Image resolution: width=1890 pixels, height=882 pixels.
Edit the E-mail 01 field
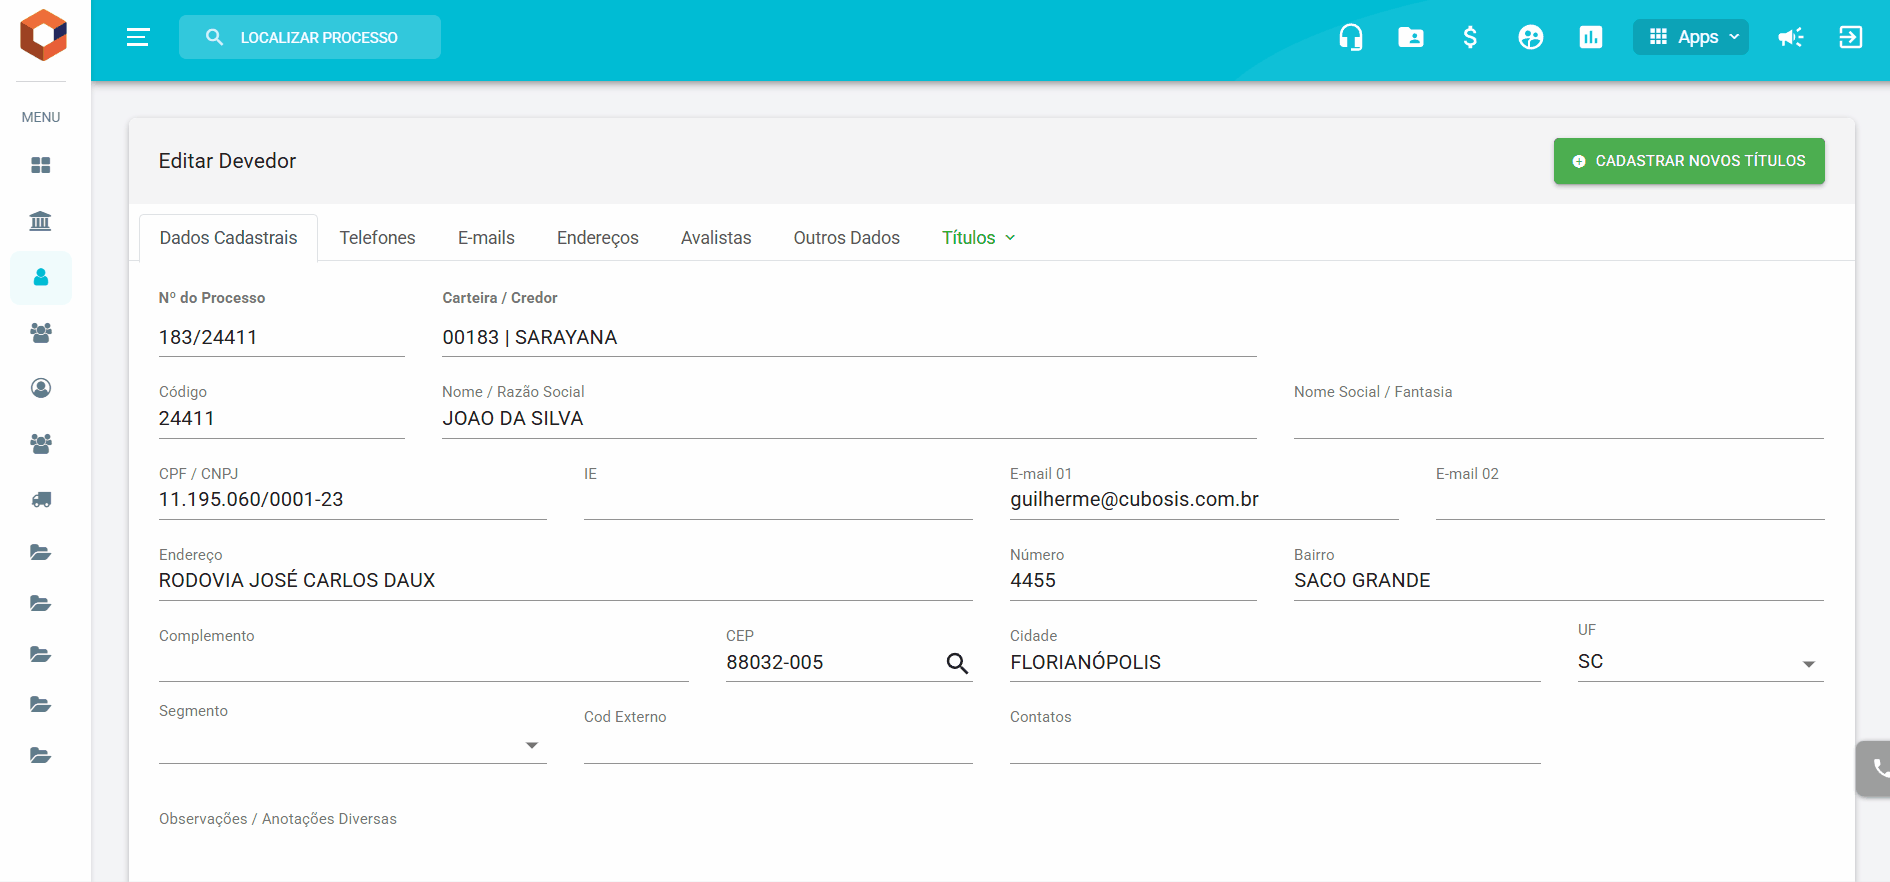1204,500
